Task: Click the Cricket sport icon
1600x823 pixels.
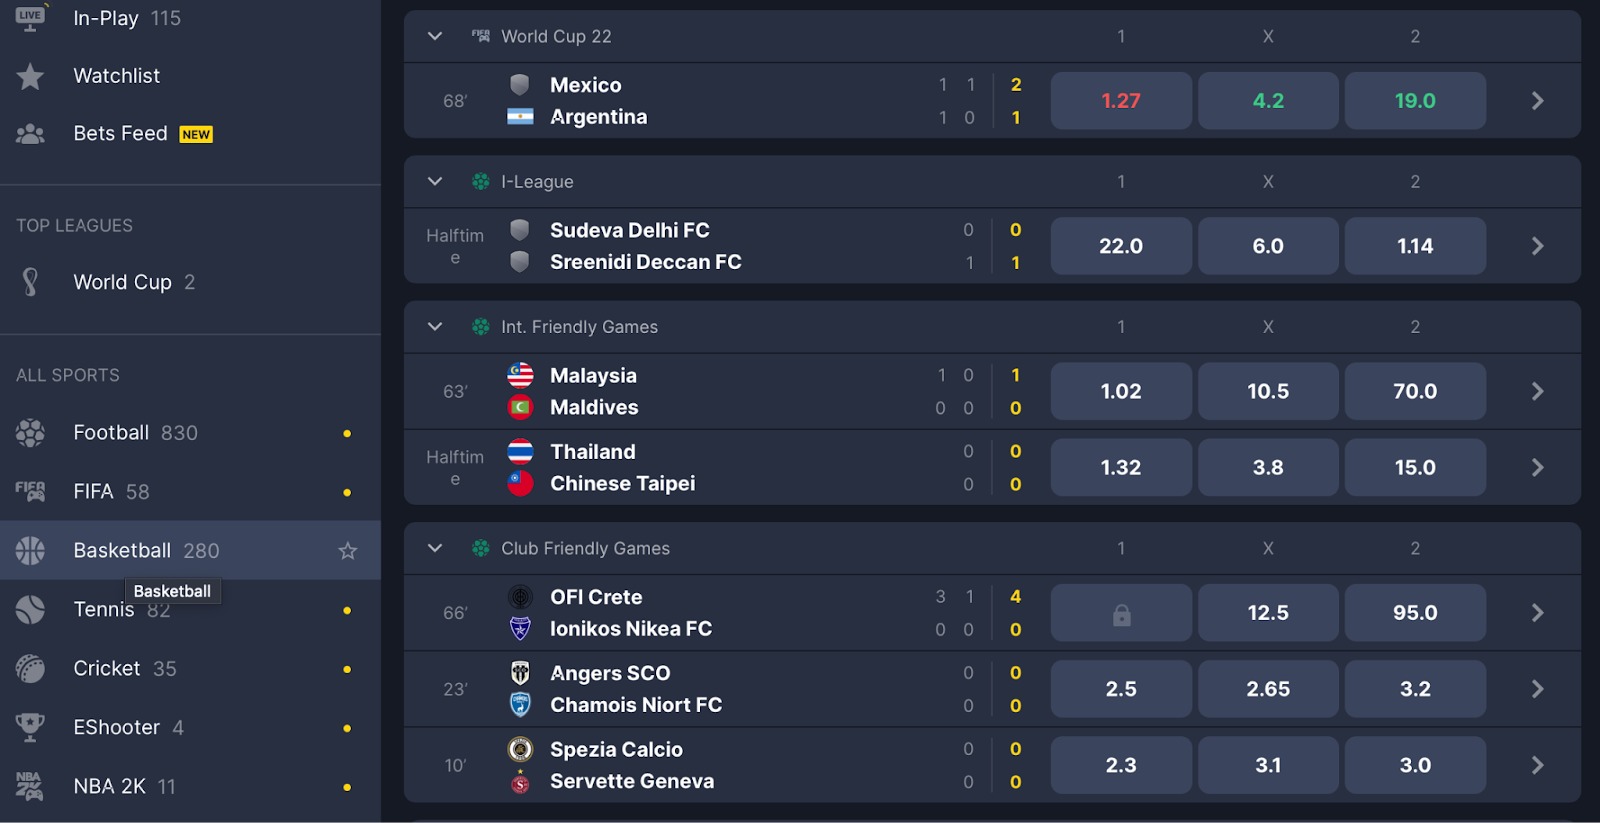Action: coord(30,669)
